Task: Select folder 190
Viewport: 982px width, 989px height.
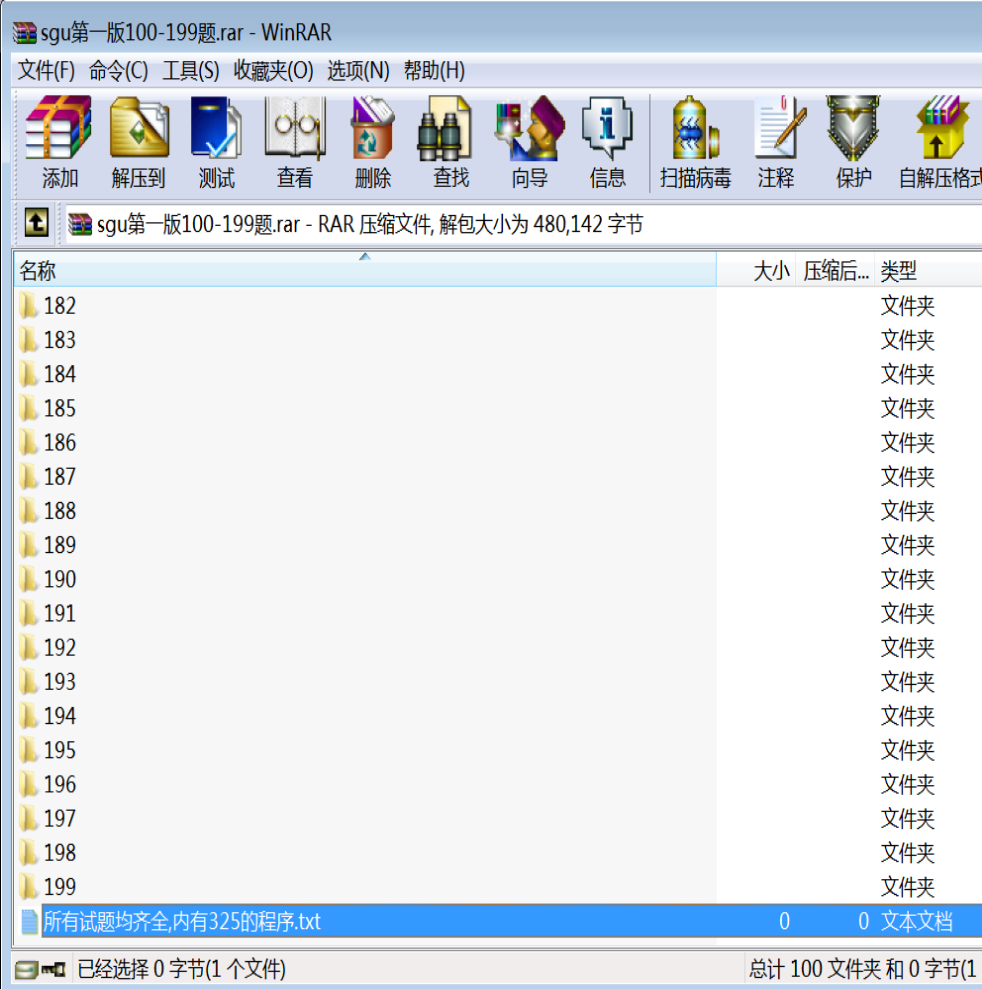Action: 60,579
